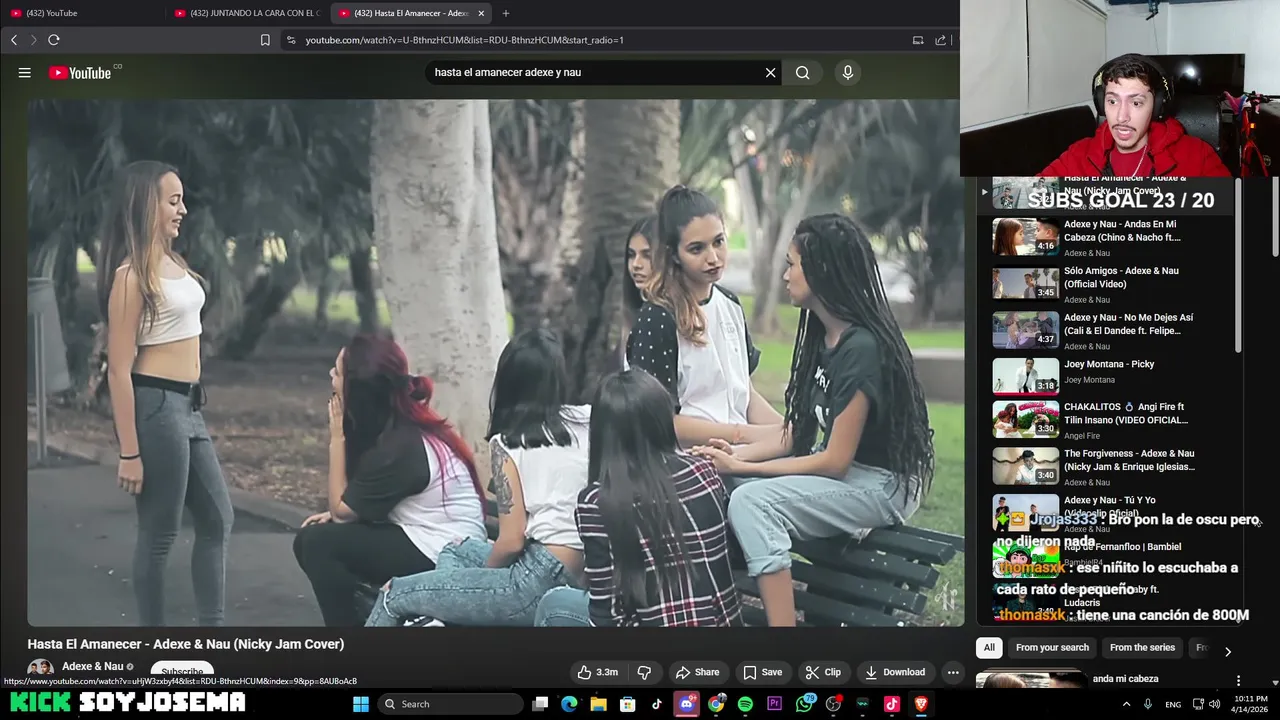Switch the ENG input language
Screen dimensions: 1280x720
[1173, 704]
